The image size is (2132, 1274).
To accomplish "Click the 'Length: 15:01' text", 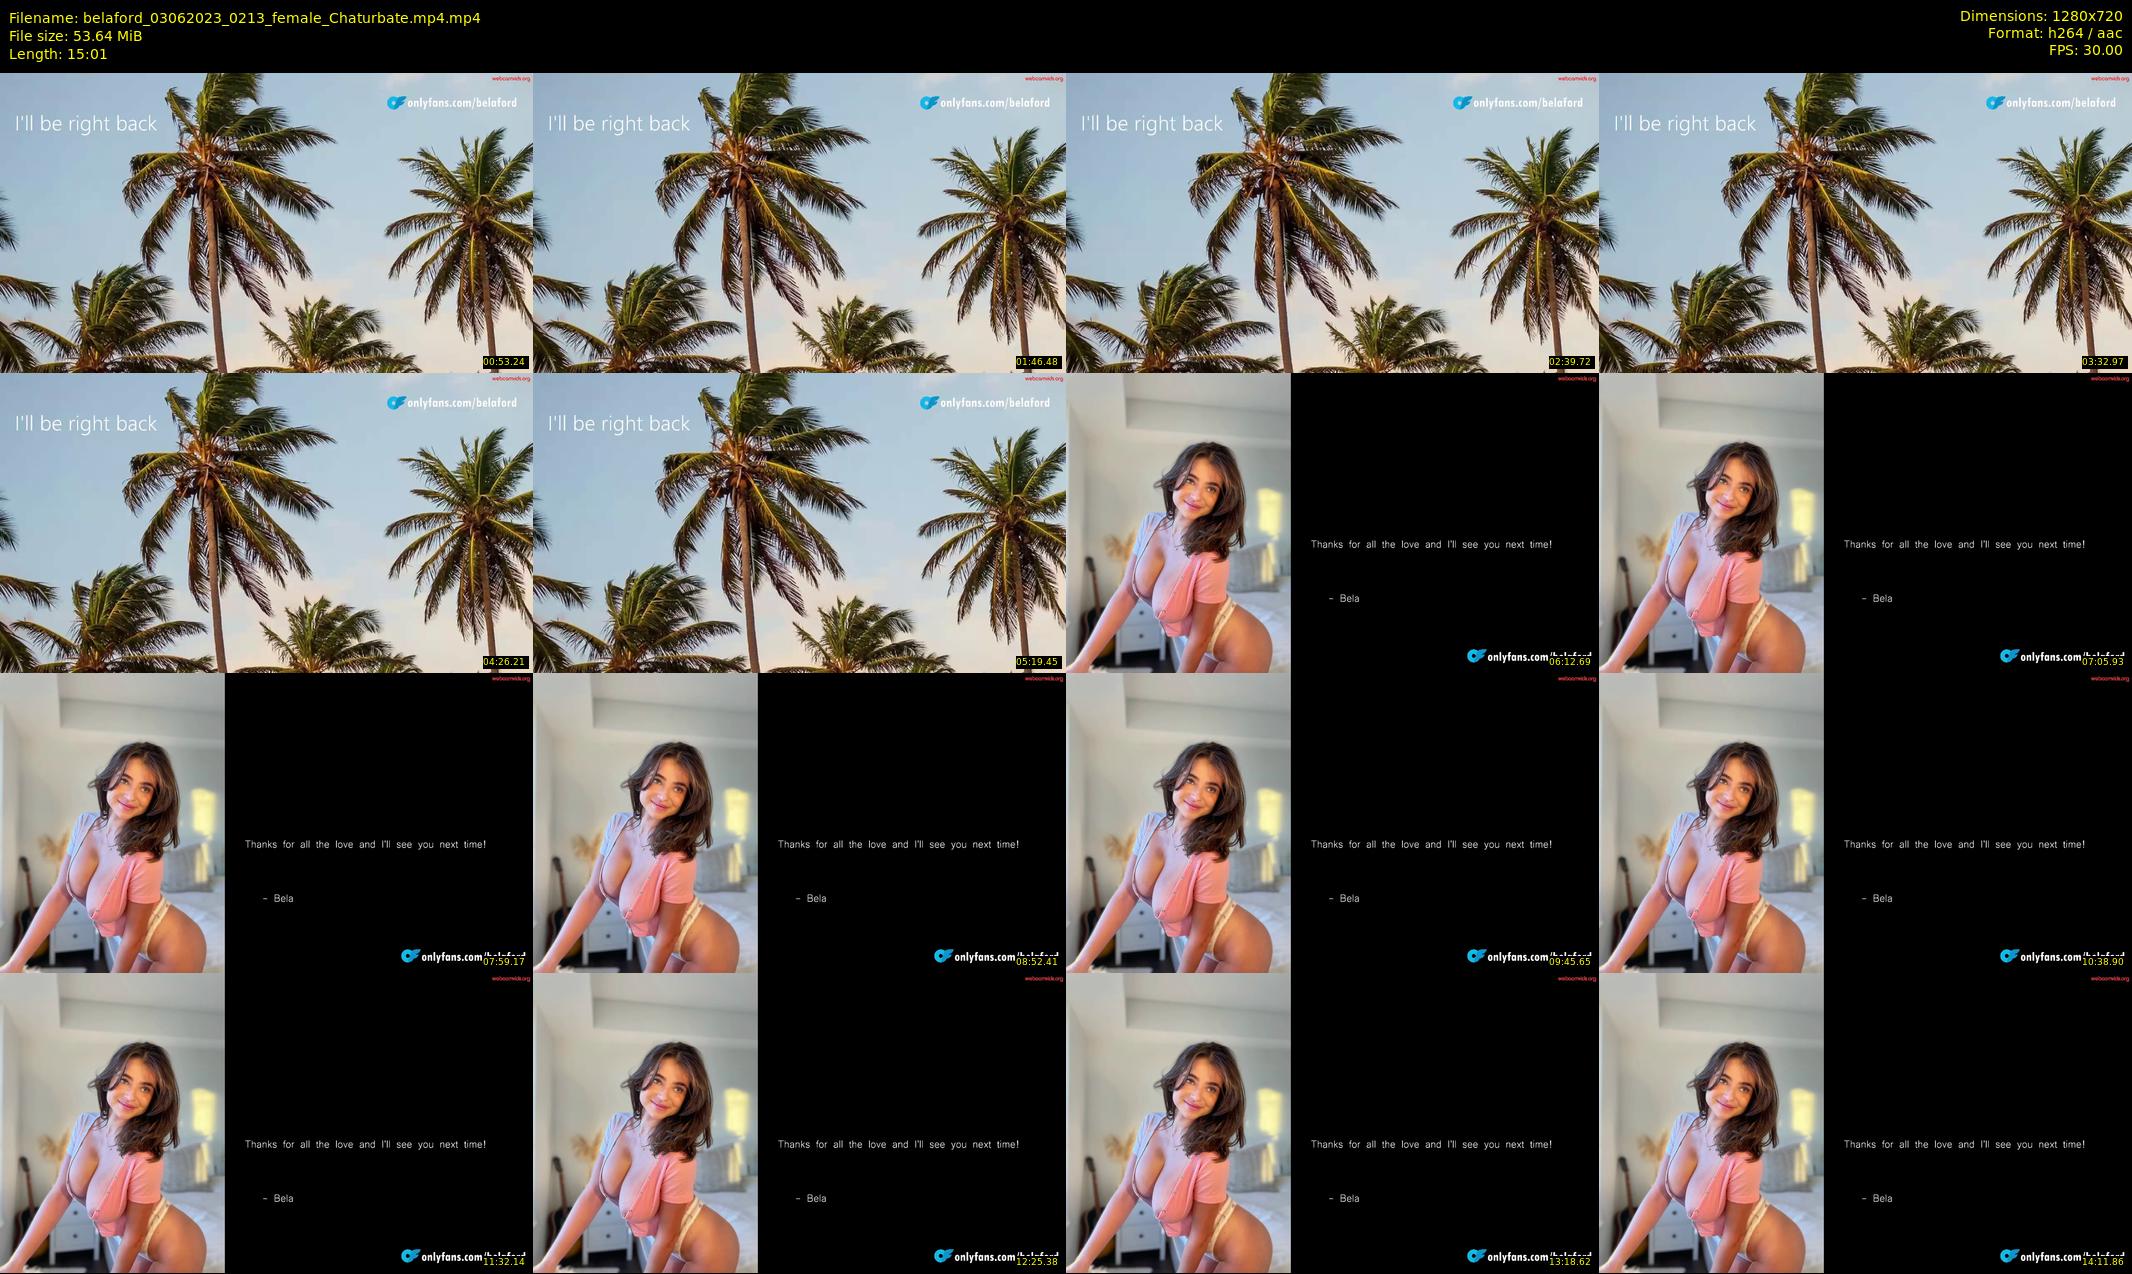I will coord(58,54).
